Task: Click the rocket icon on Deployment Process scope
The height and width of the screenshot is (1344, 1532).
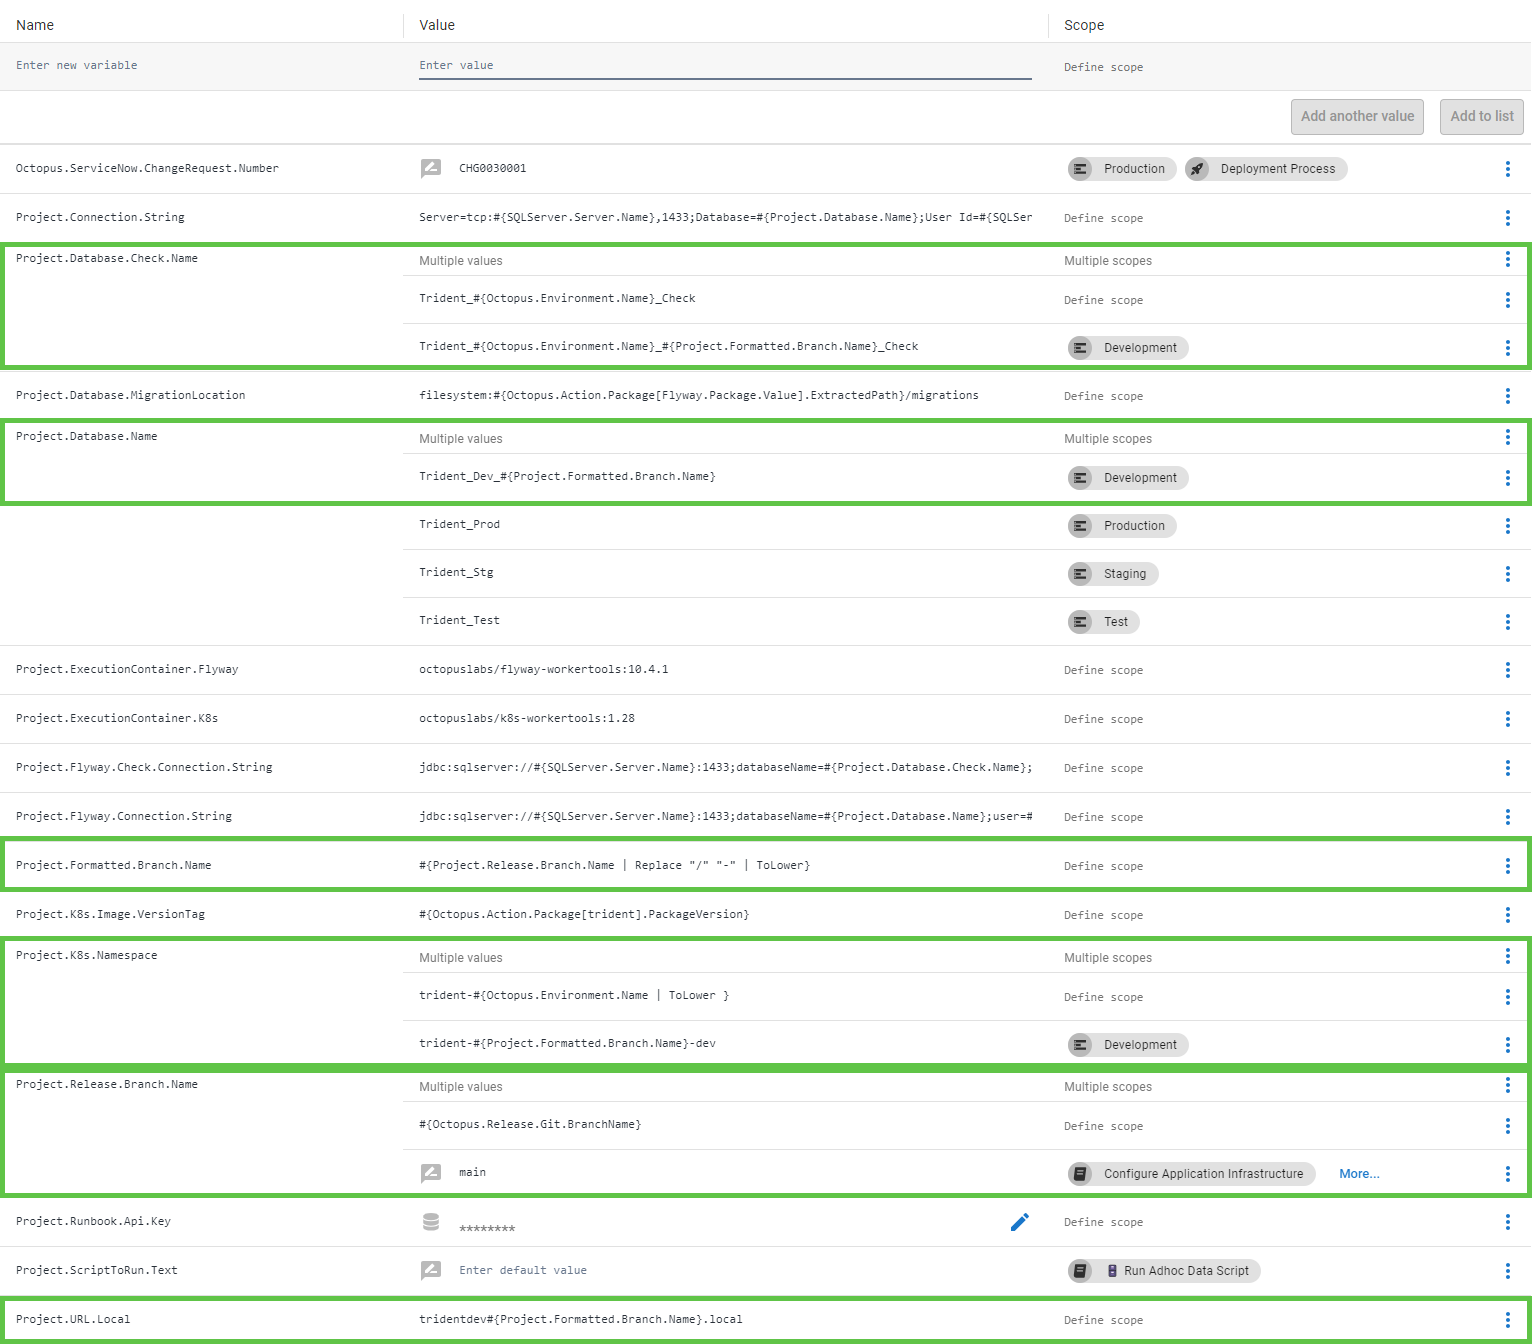Action: [1197, 168]
